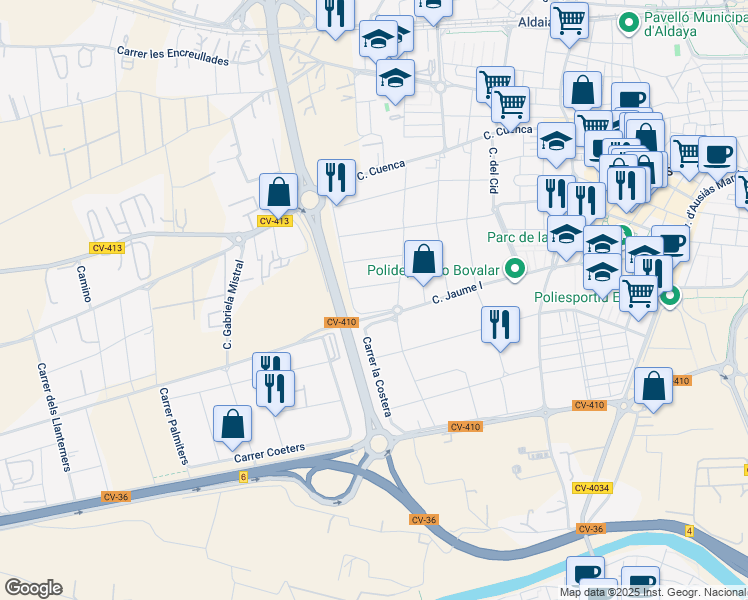748x600 pixels.
Task: Select the shopping bag marker above Carrer Coeters
Action: 232,423
